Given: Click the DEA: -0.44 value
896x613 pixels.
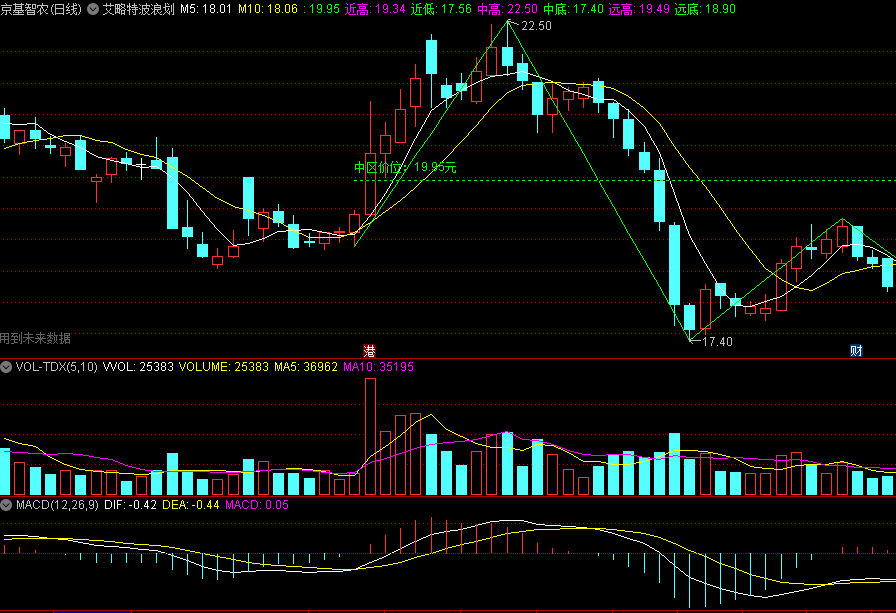Looking at the screenshot, I should click(191, 505).
